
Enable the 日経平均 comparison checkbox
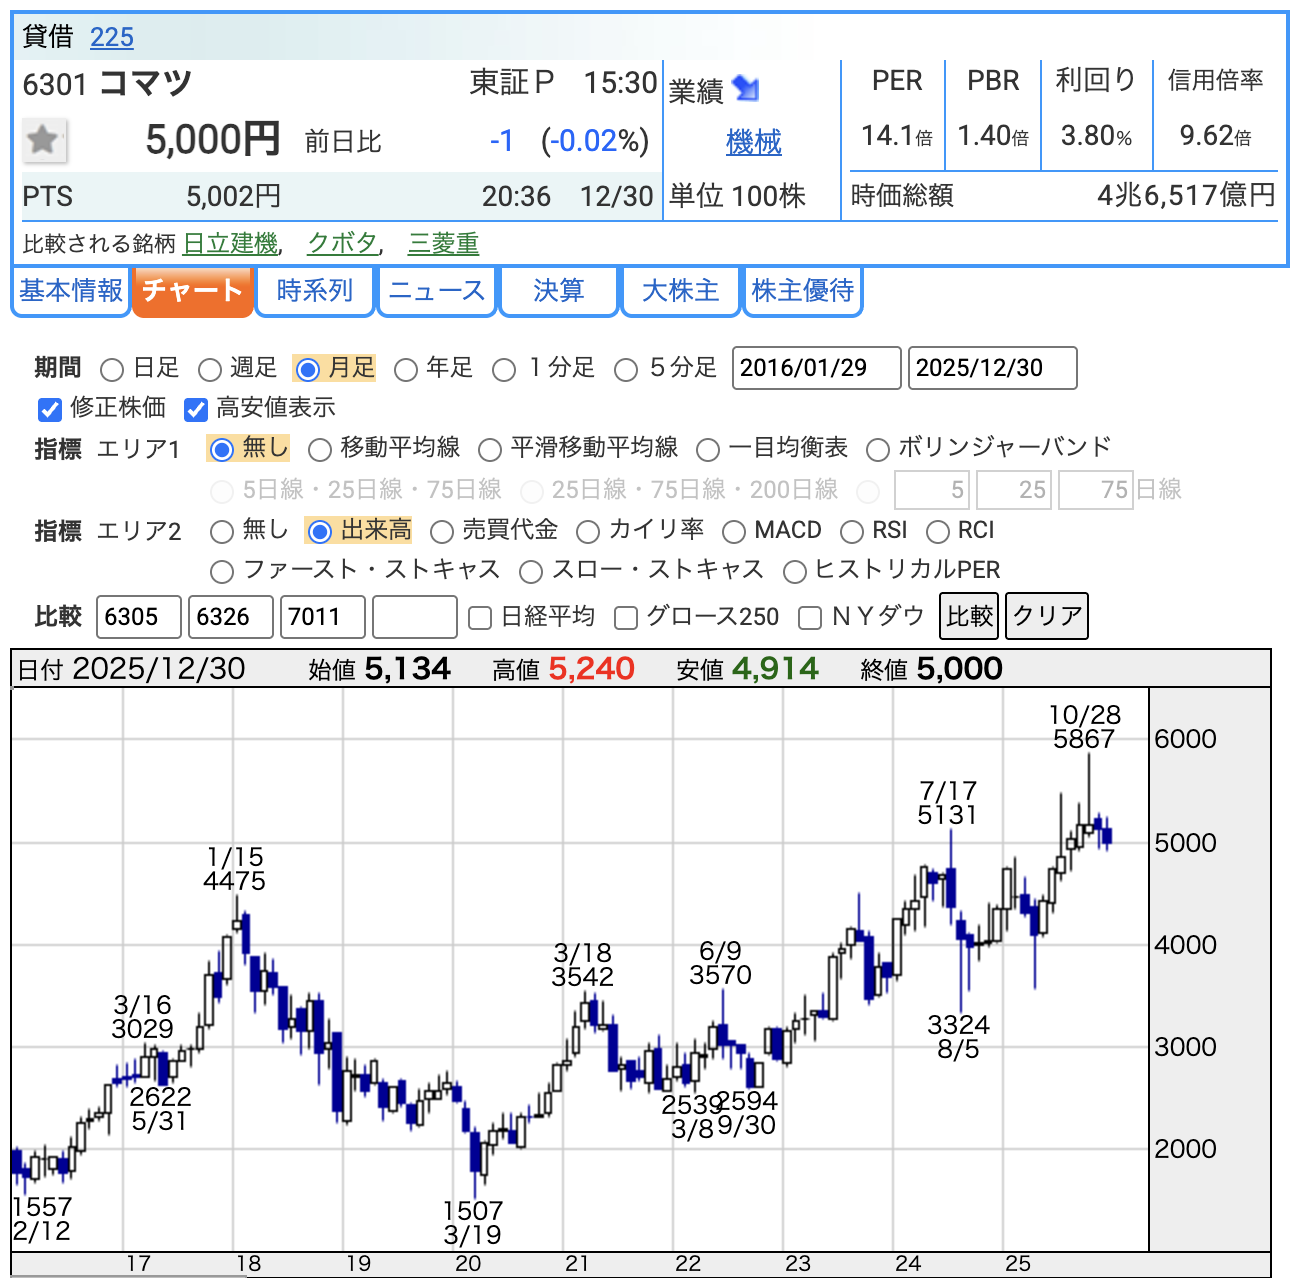coord(480,618)
